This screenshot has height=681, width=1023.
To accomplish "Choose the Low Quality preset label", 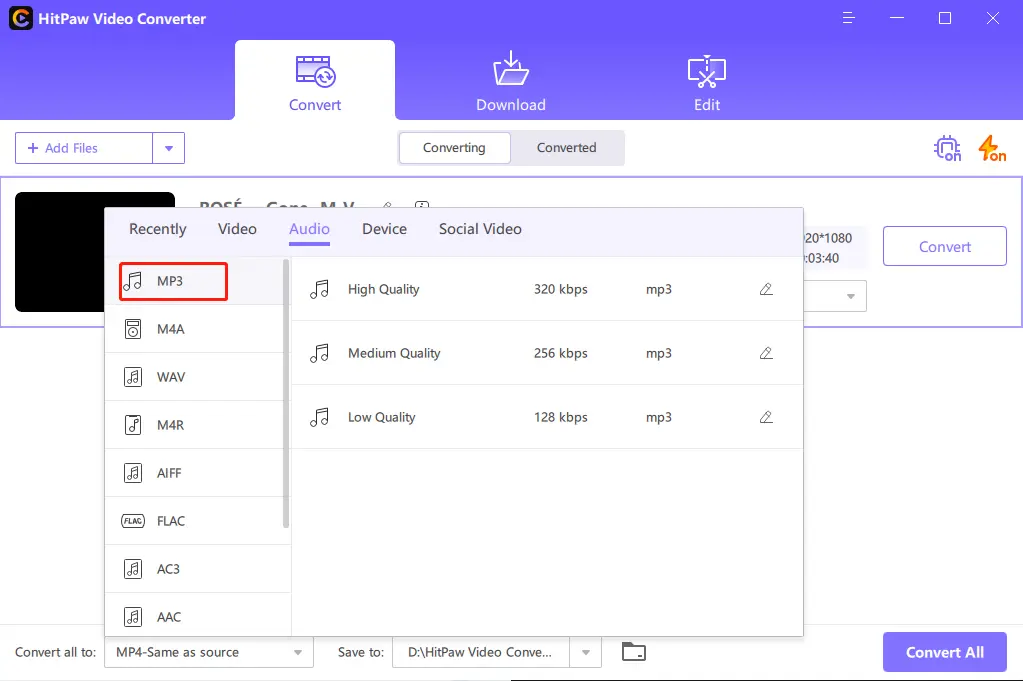I will pyautogui.click(x=382, y=417).
